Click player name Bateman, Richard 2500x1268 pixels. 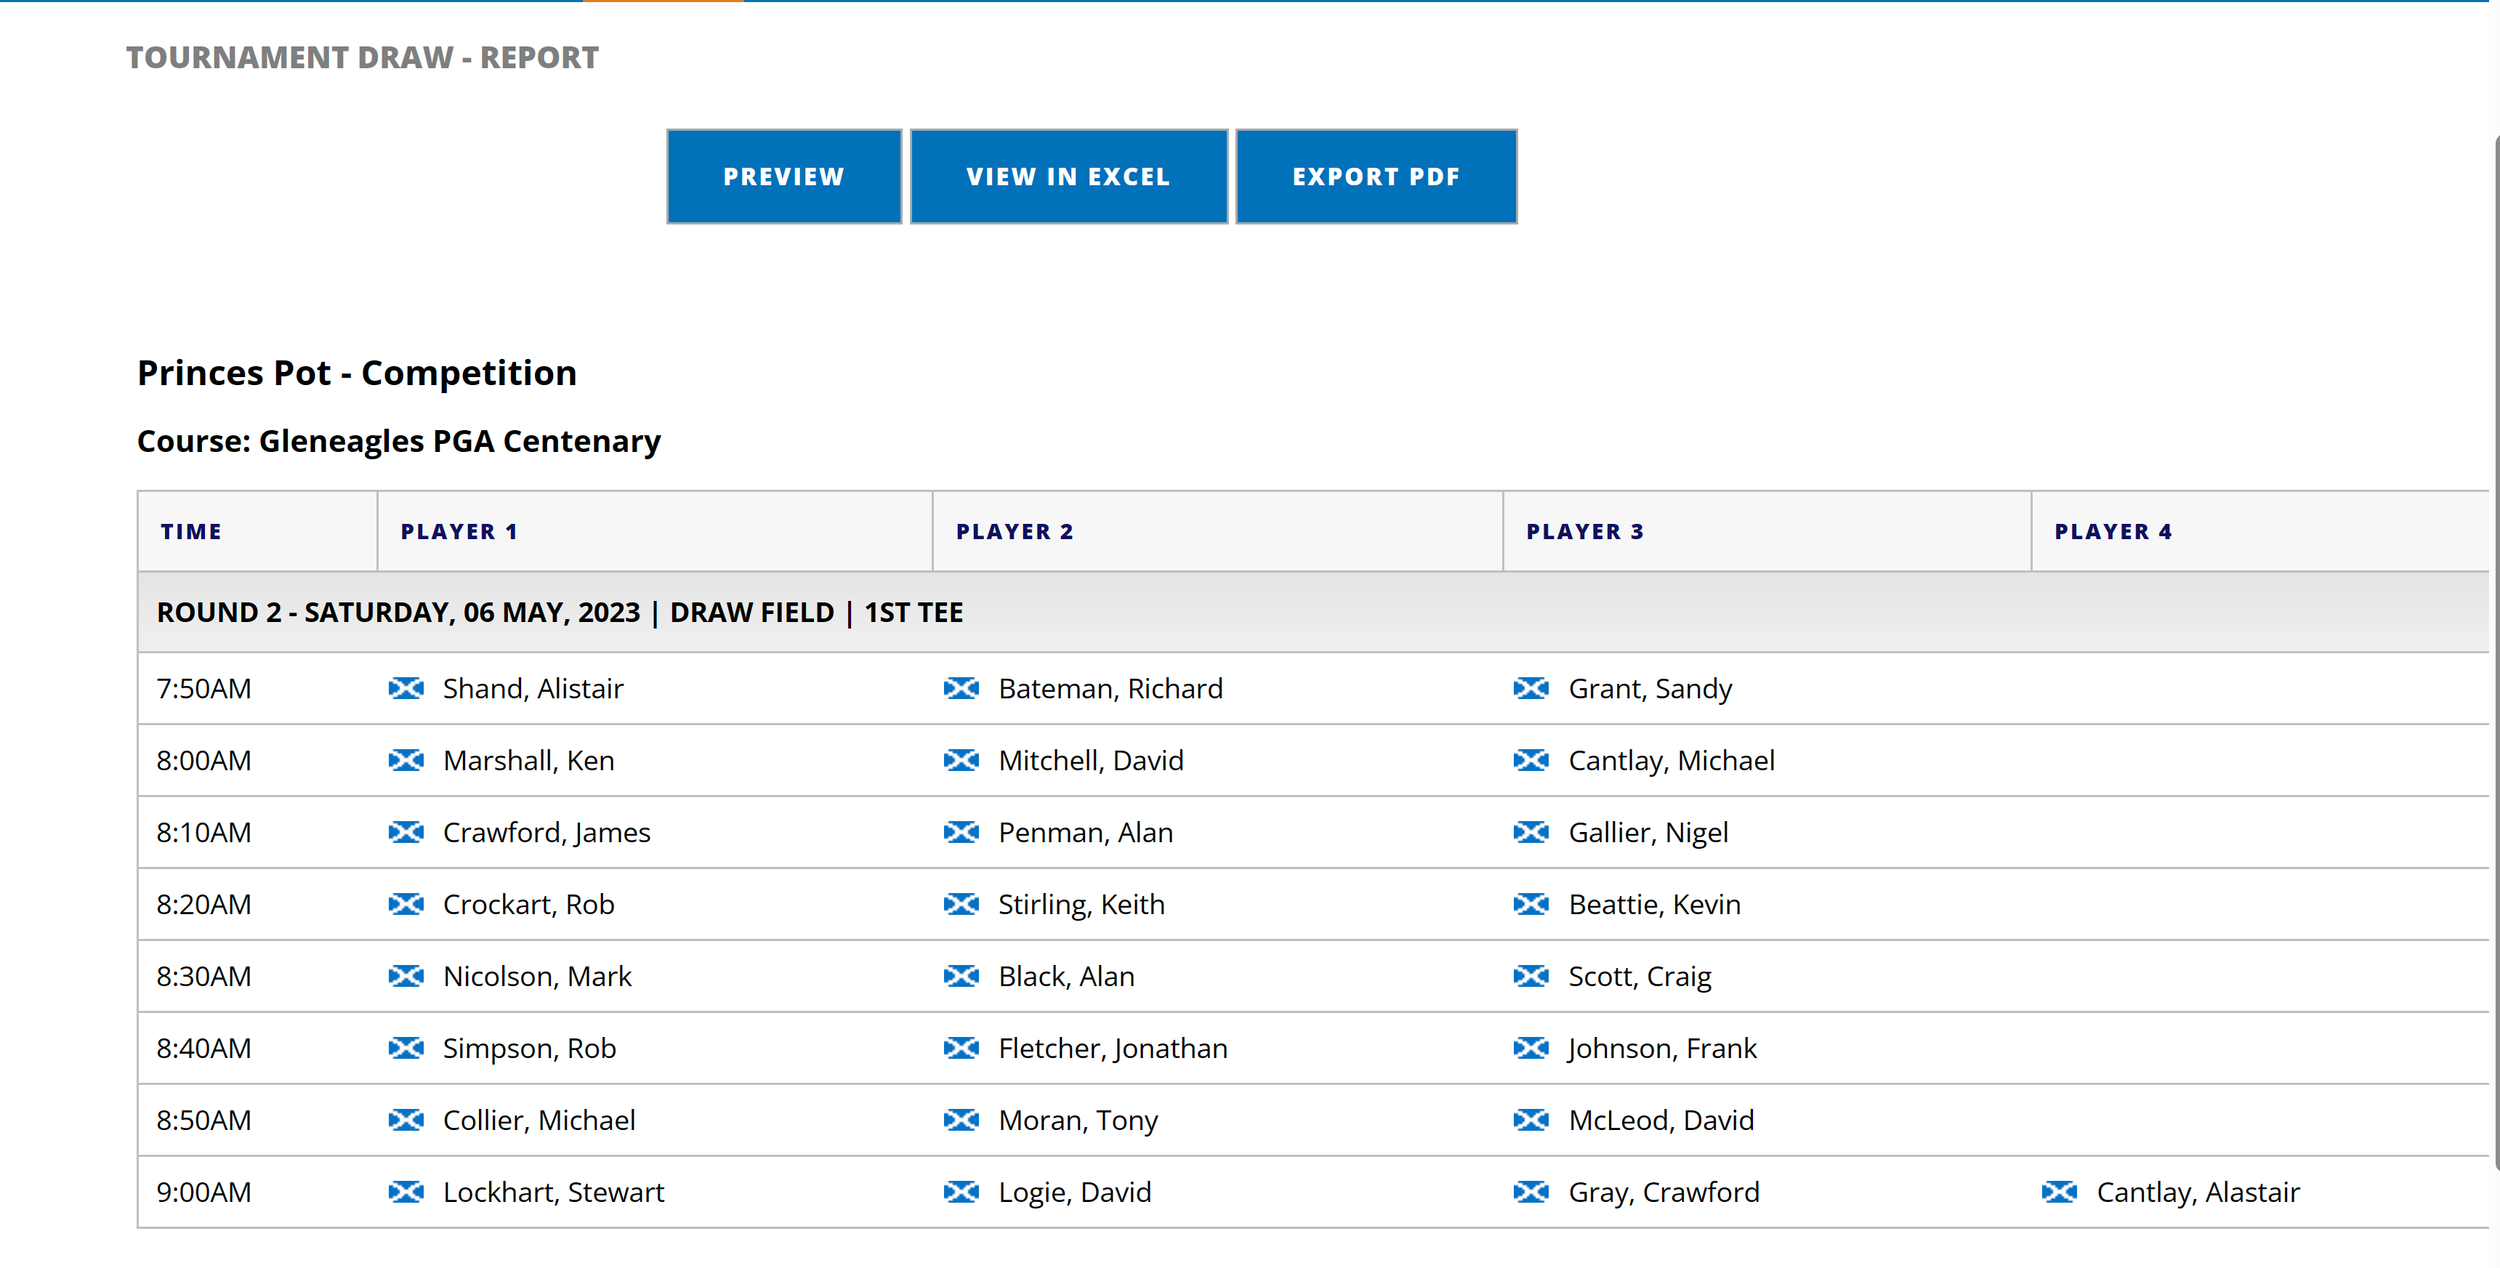[x=1110, y=688]
